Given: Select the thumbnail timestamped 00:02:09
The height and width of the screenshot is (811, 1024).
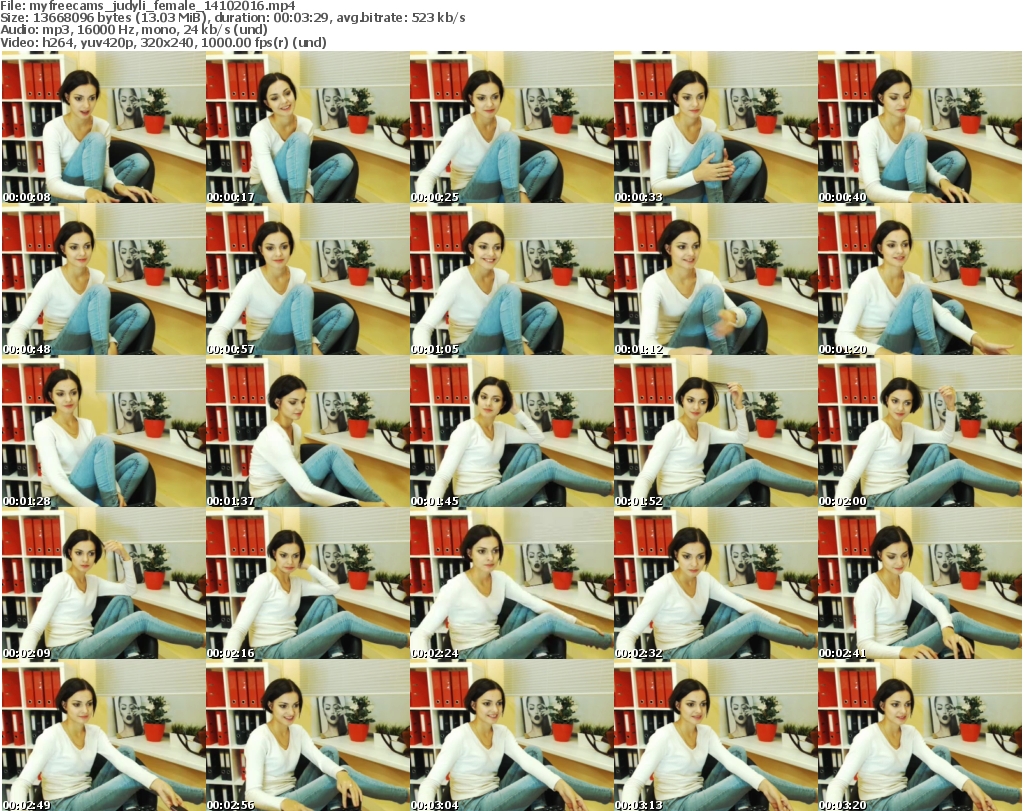Looking at the screenshot, I should [104, 584].
